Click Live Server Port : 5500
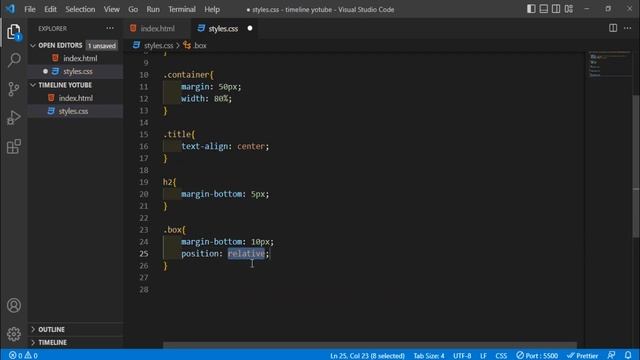 click(537, 356)
